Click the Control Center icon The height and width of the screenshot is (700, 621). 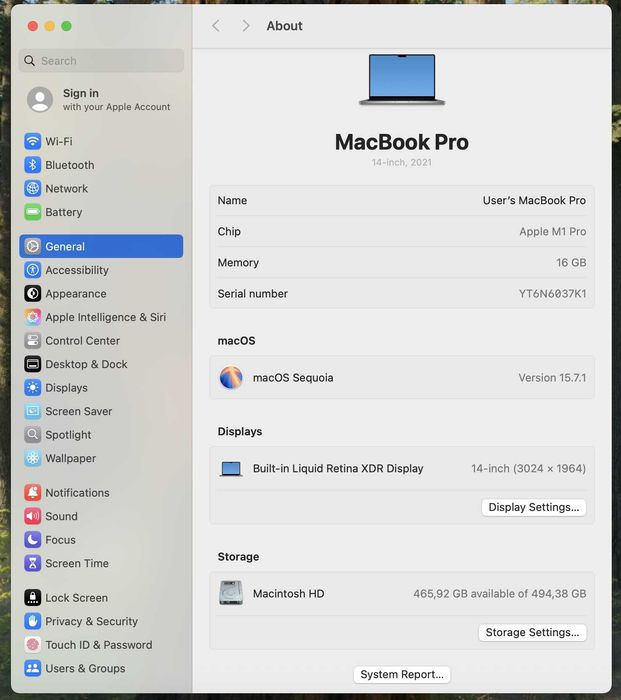[x=33, y=341]
